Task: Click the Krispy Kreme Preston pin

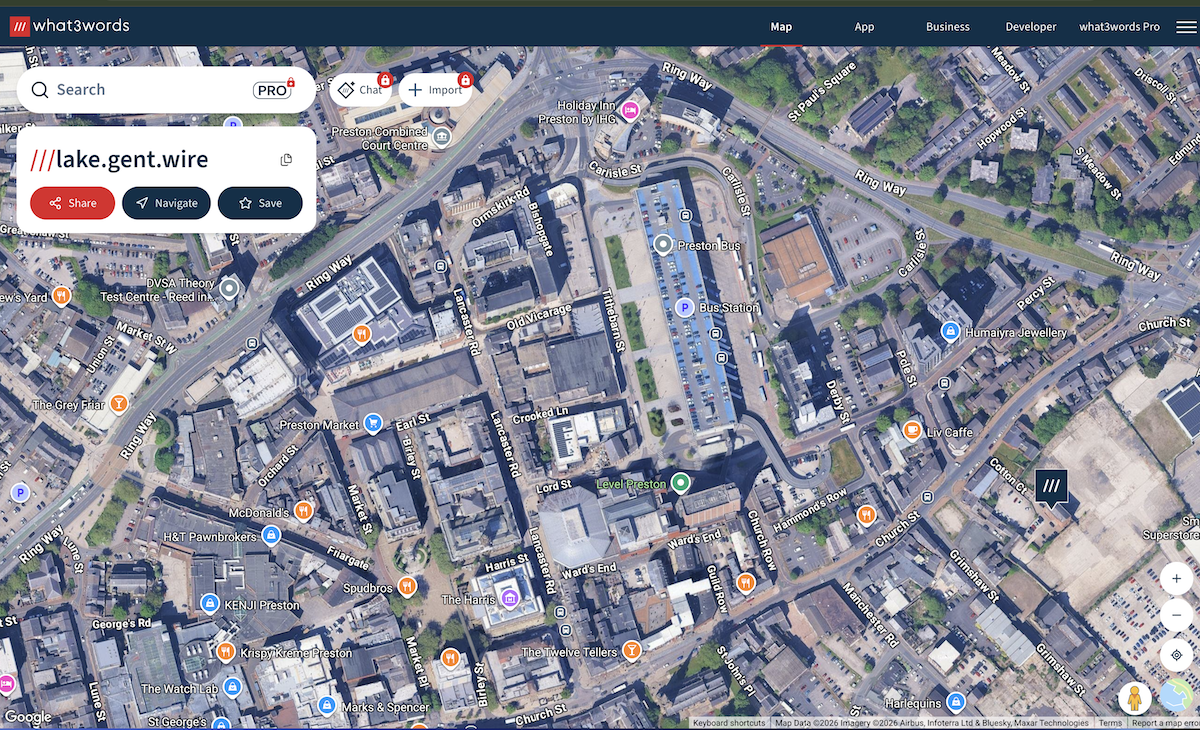Action: coord(225,652)
